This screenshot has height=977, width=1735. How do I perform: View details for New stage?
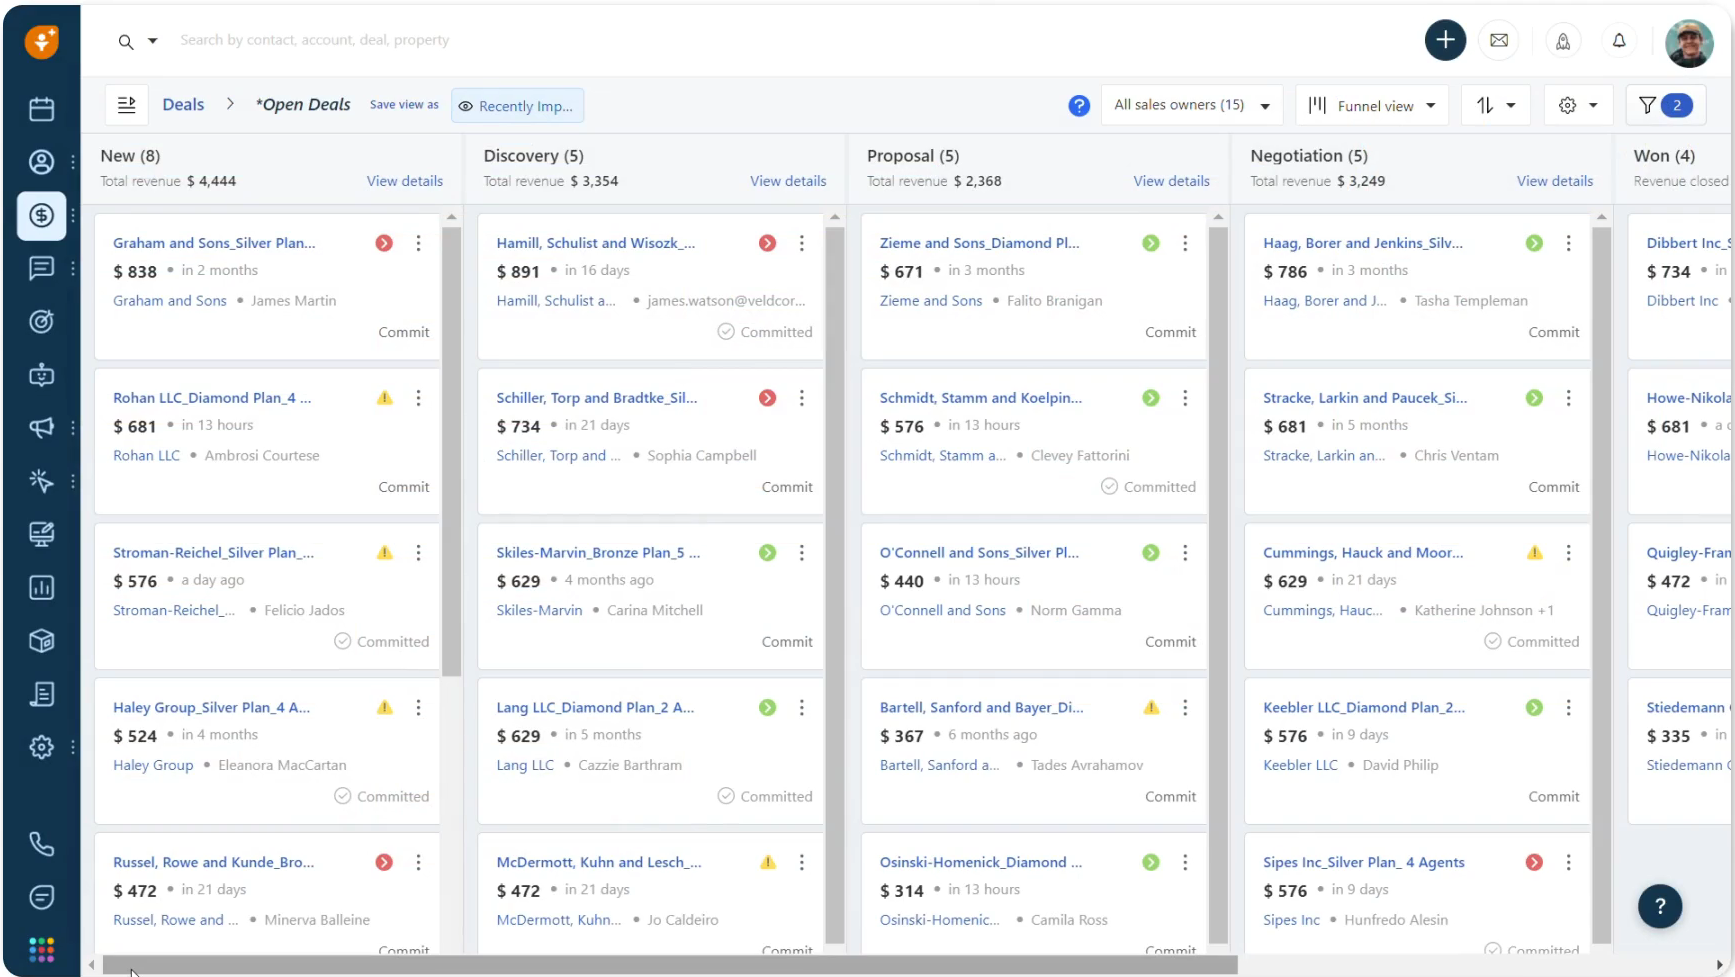[405, 181]
